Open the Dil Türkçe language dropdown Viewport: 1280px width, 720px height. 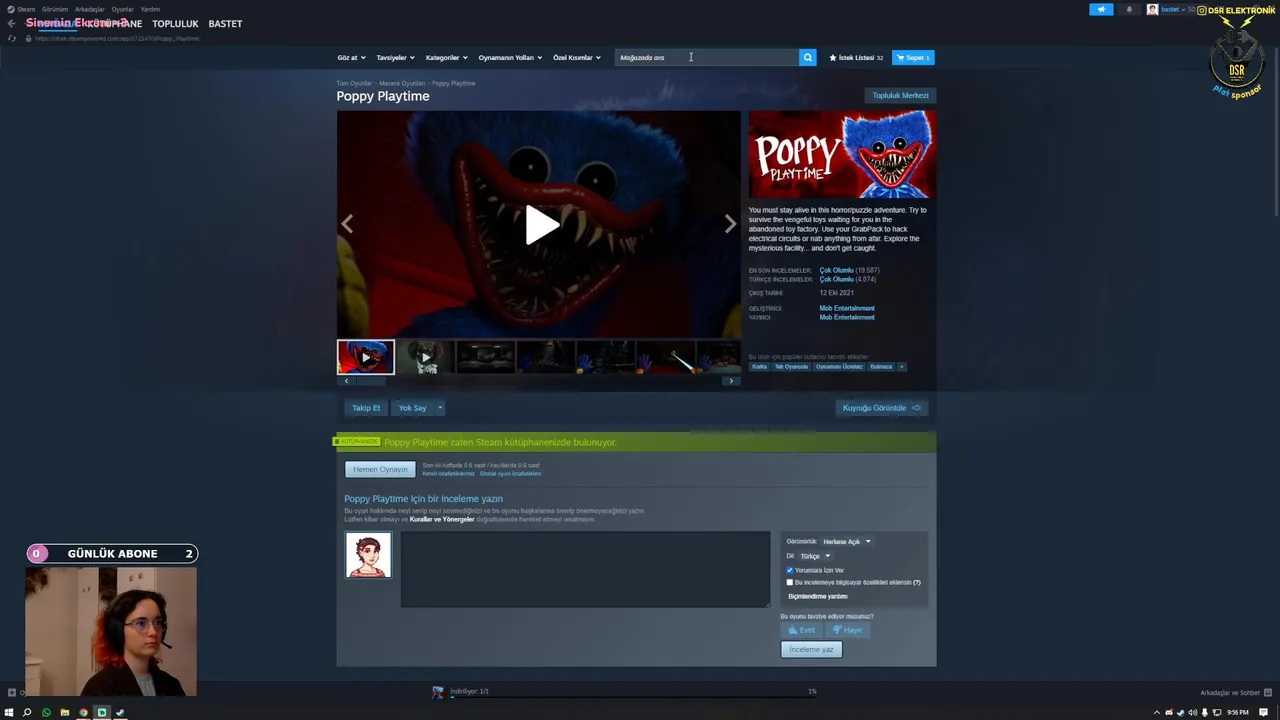[x=814, y=556]
